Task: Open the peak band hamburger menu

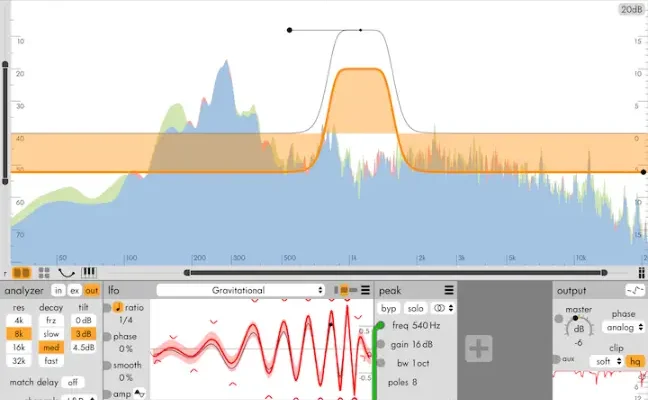Action: tap(449, 290)
